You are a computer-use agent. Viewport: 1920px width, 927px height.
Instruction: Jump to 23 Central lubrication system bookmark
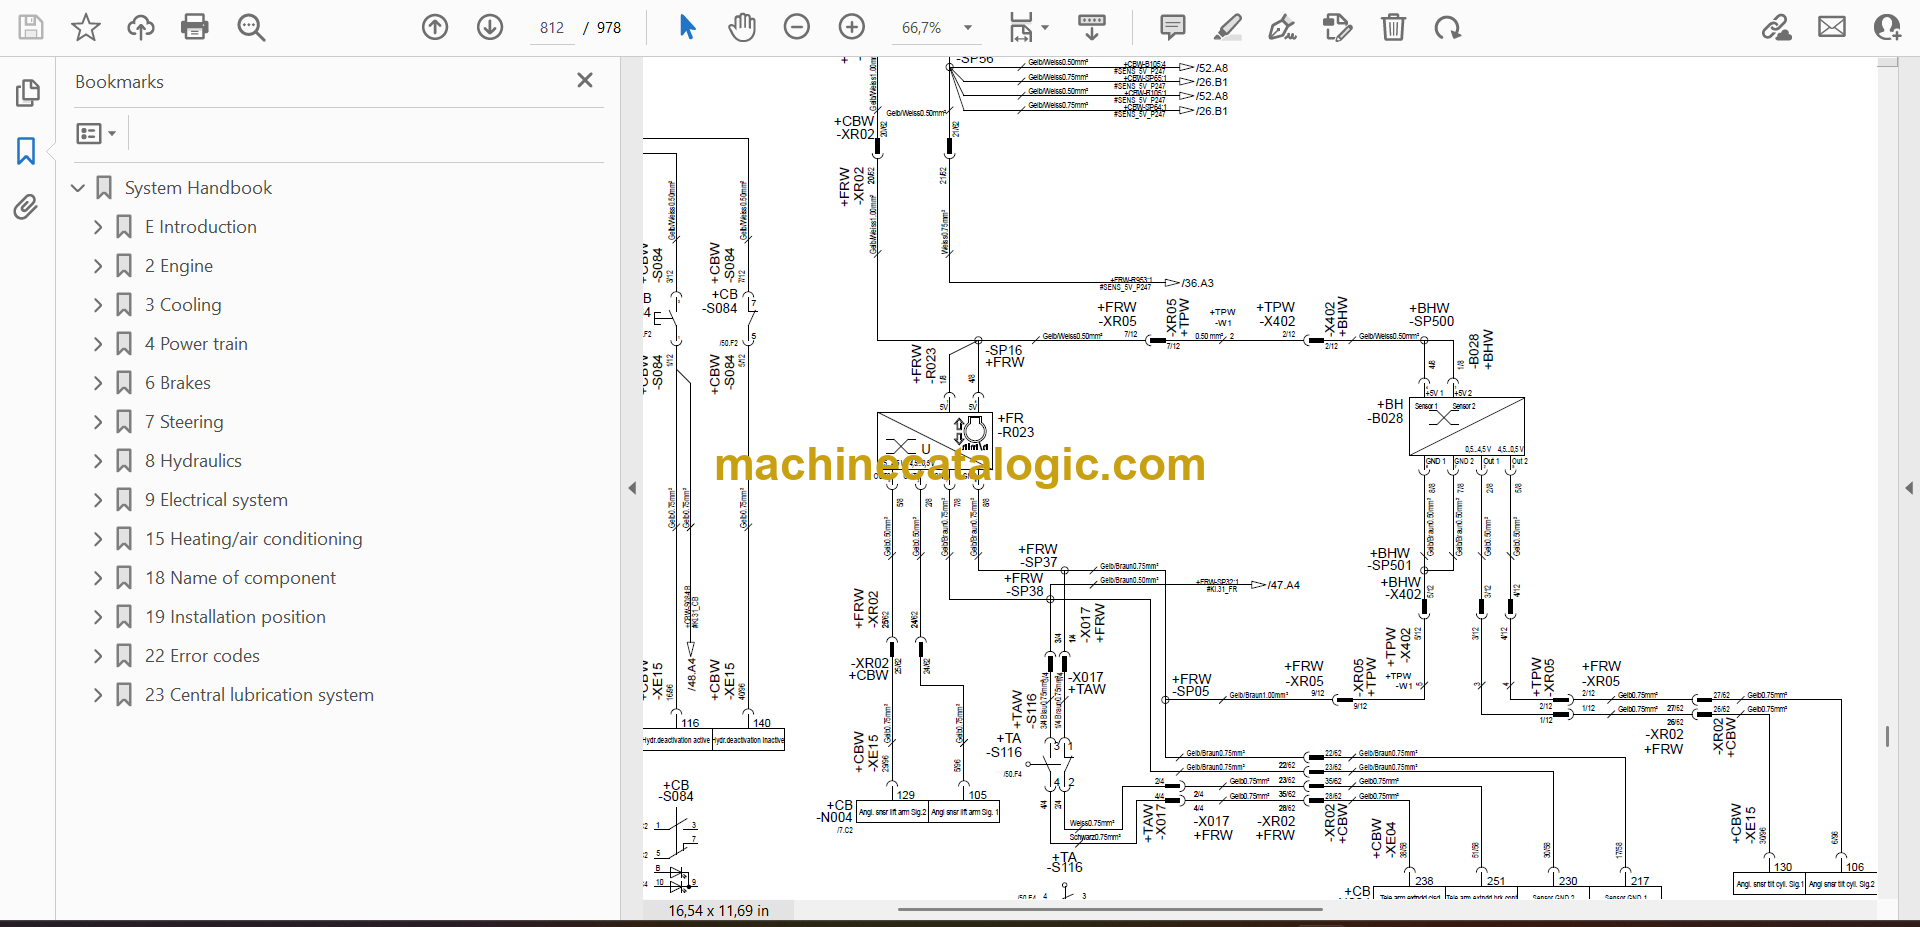(x=259, y=695)
